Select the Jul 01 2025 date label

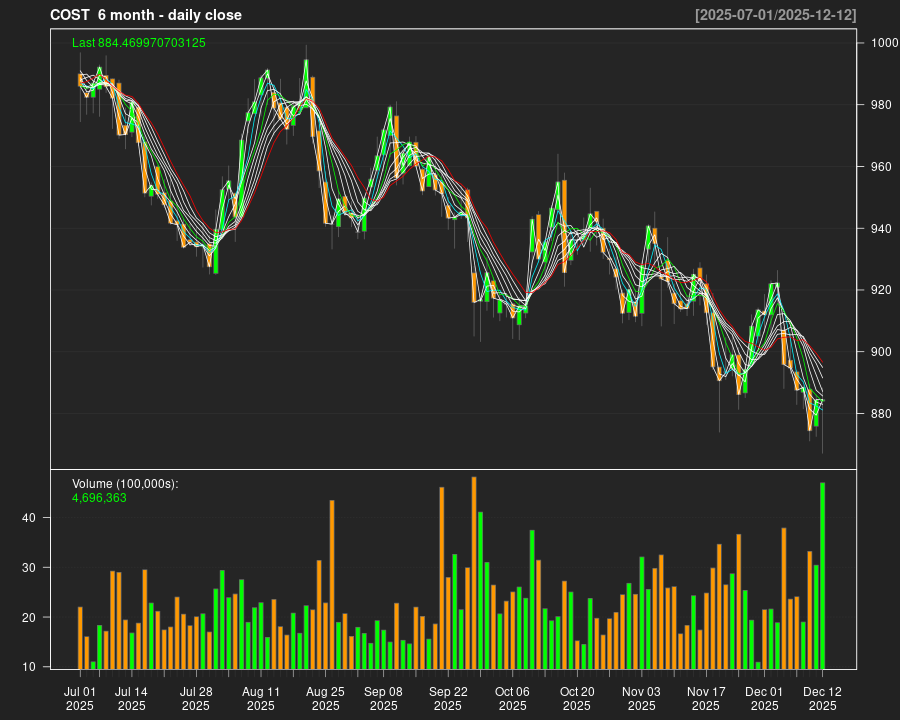click(x=80, y=698)
